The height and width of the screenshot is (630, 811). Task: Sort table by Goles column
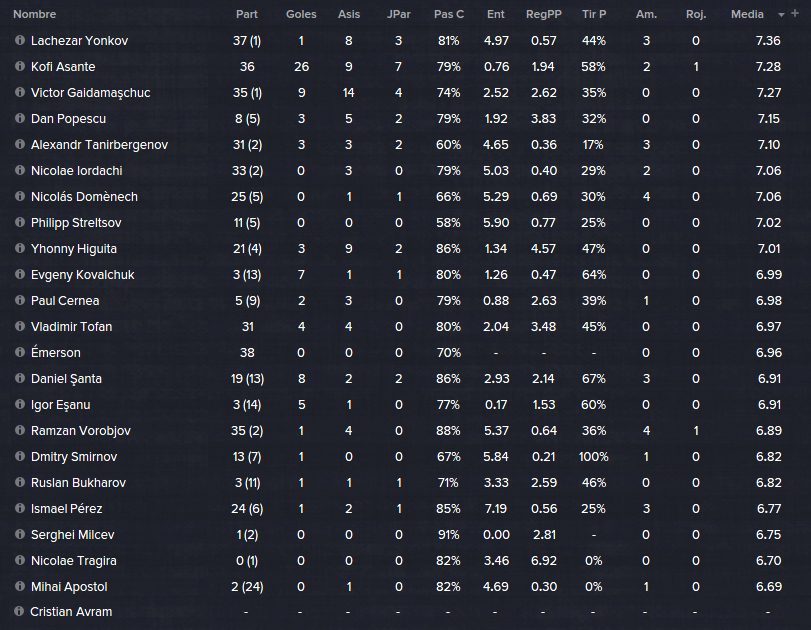pos(301,14)
